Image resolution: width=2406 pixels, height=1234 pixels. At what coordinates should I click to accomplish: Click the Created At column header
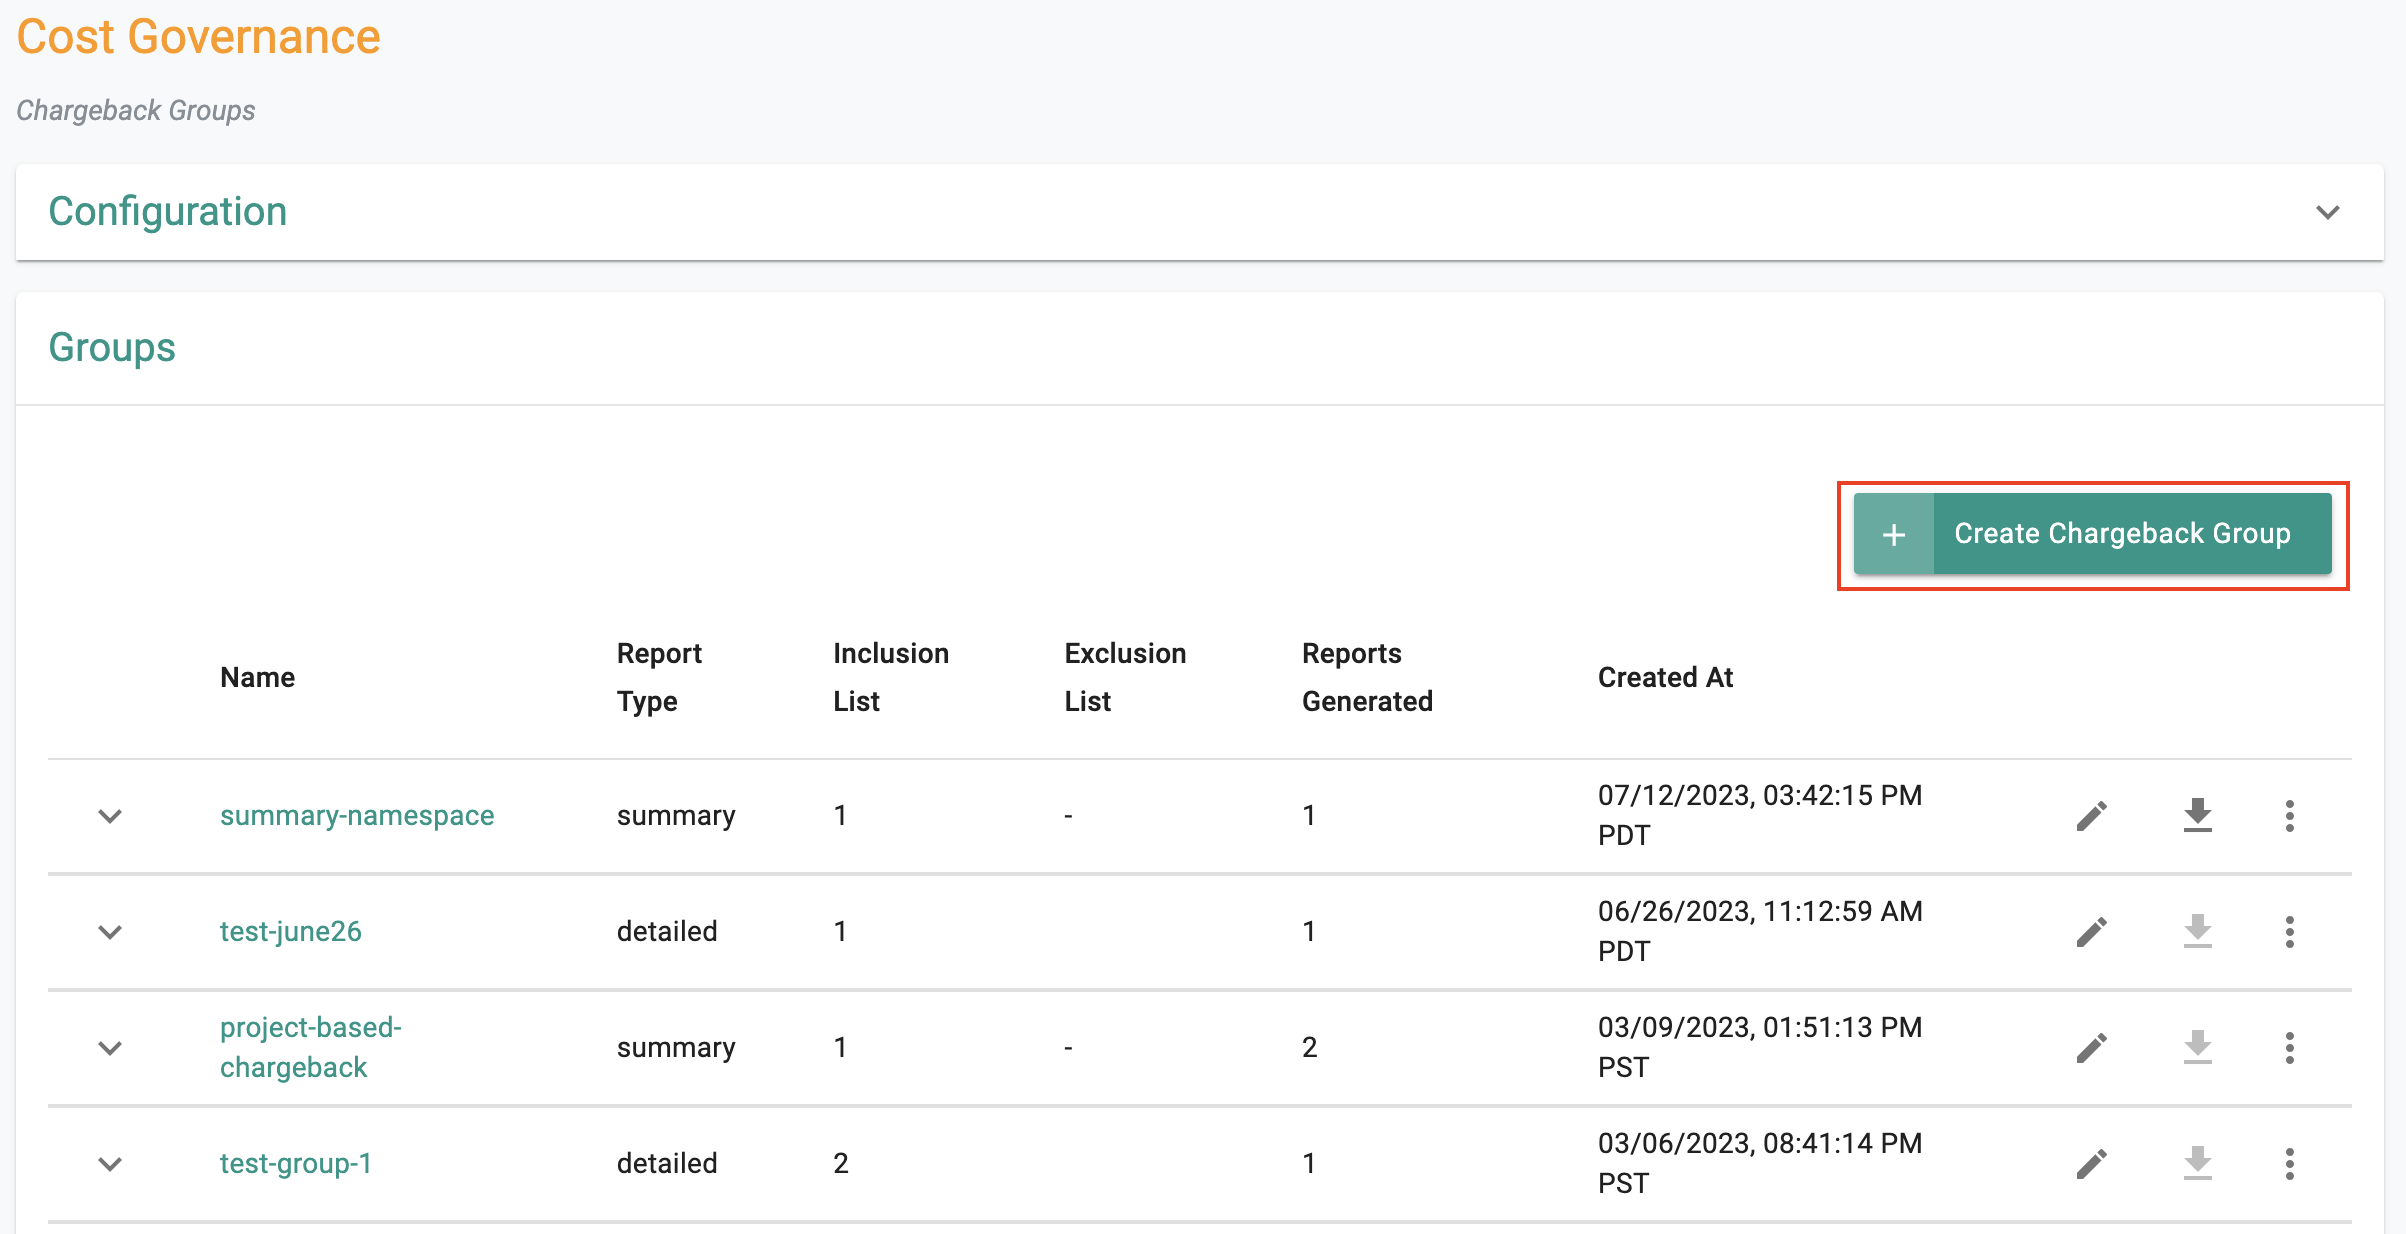click(x=1664, y=678)
